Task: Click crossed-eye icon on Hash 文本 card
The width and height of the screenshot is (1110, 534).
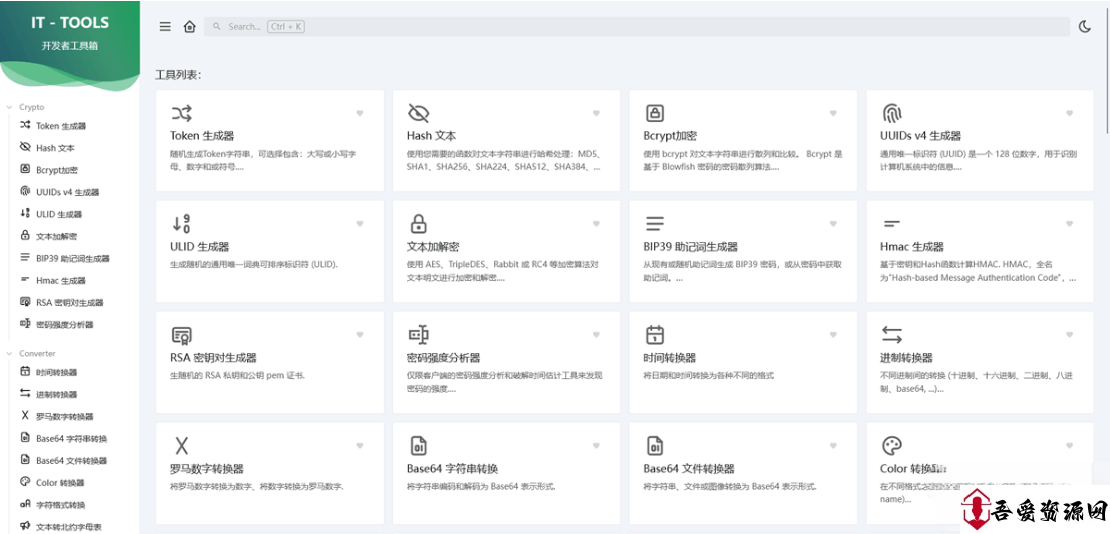Action: [418, 113]
